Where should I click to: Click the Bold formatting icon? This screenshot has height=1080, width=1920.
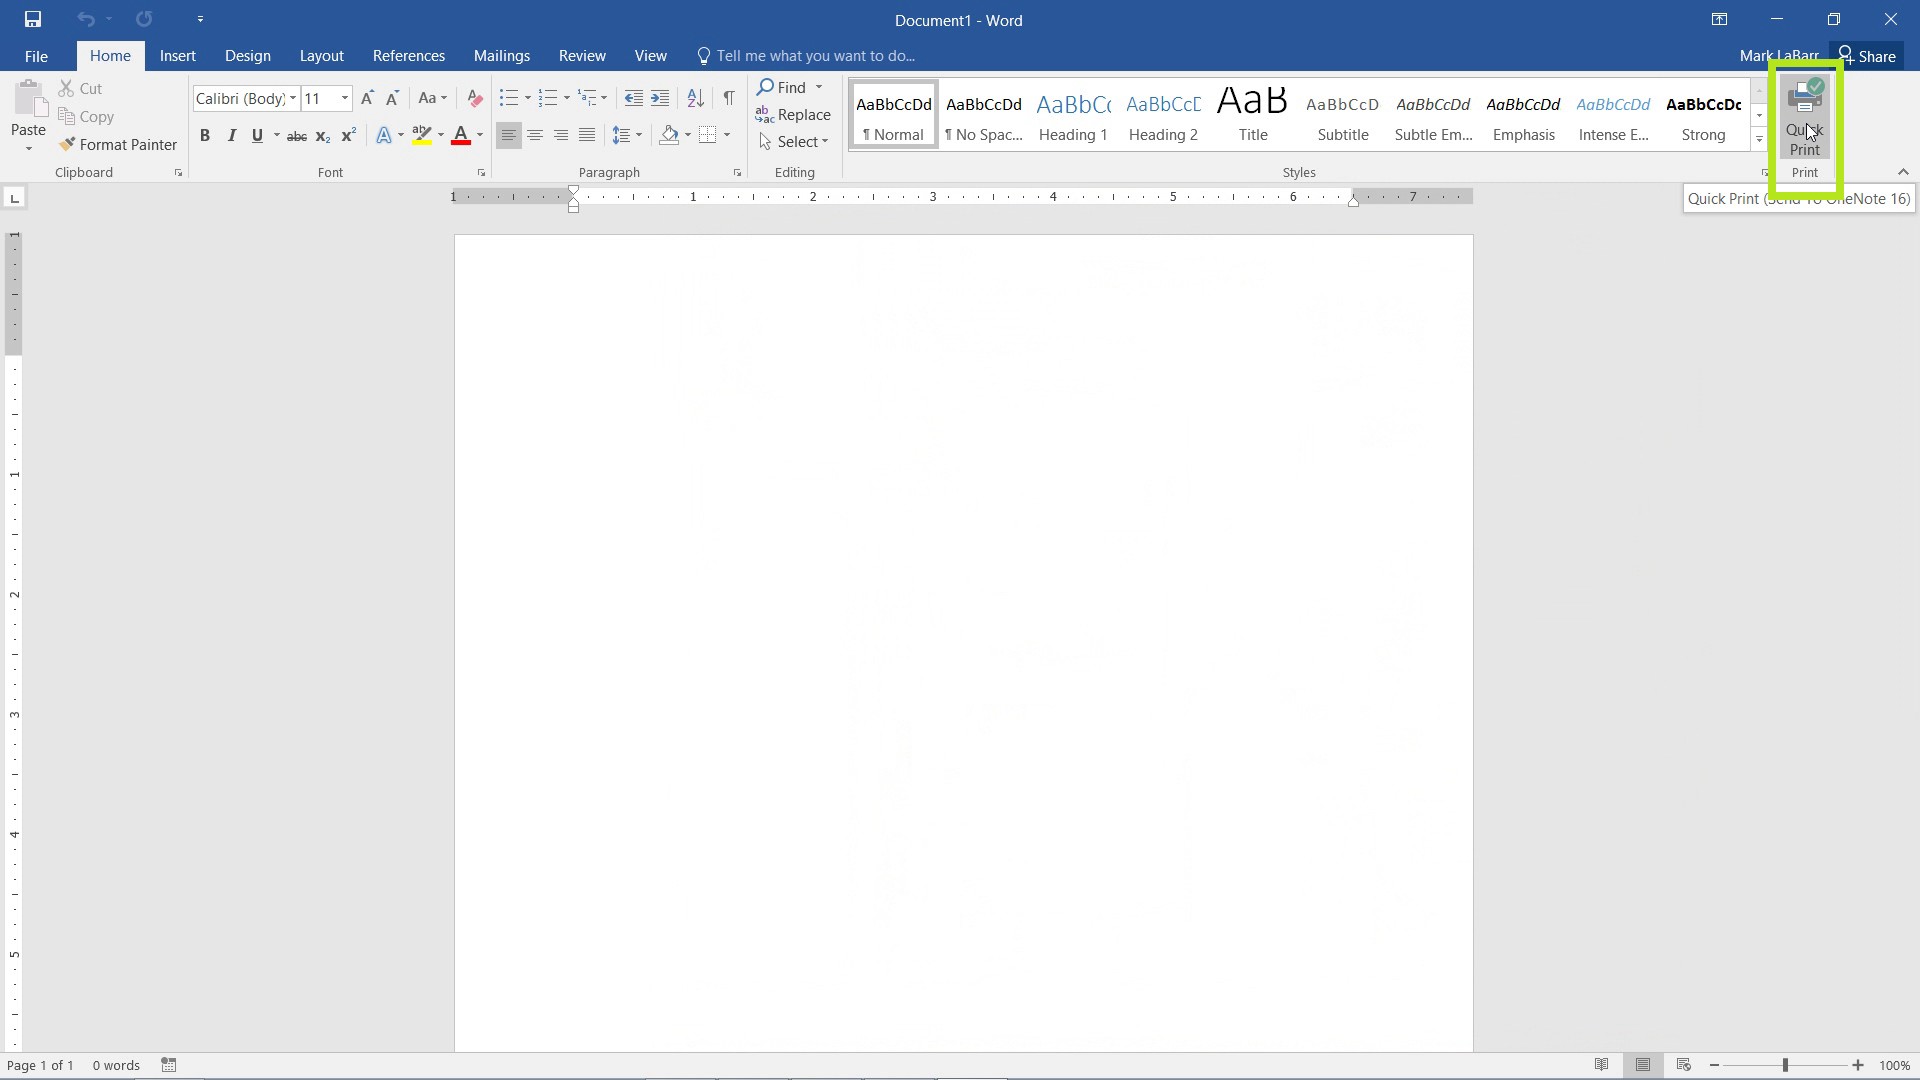click(206, 136)
